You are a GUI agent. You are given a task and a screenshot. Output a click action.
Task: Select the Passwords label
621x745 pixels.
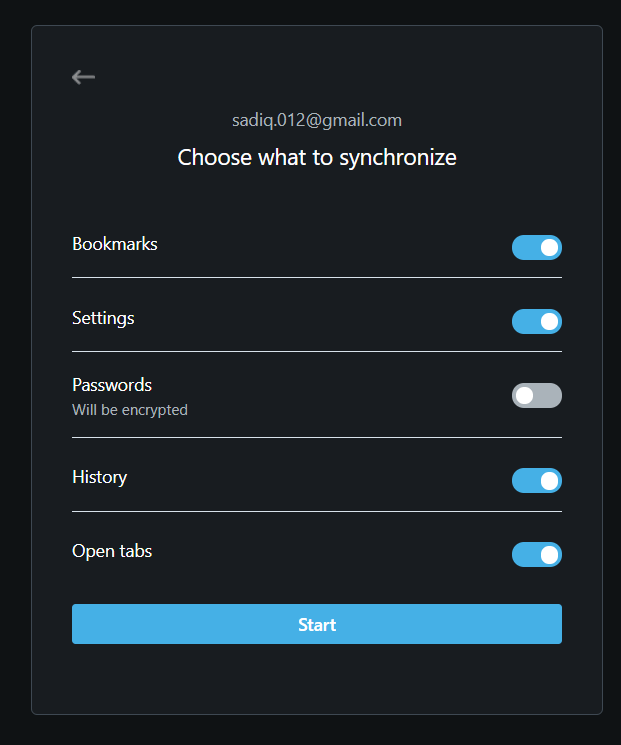pos(112,385)
